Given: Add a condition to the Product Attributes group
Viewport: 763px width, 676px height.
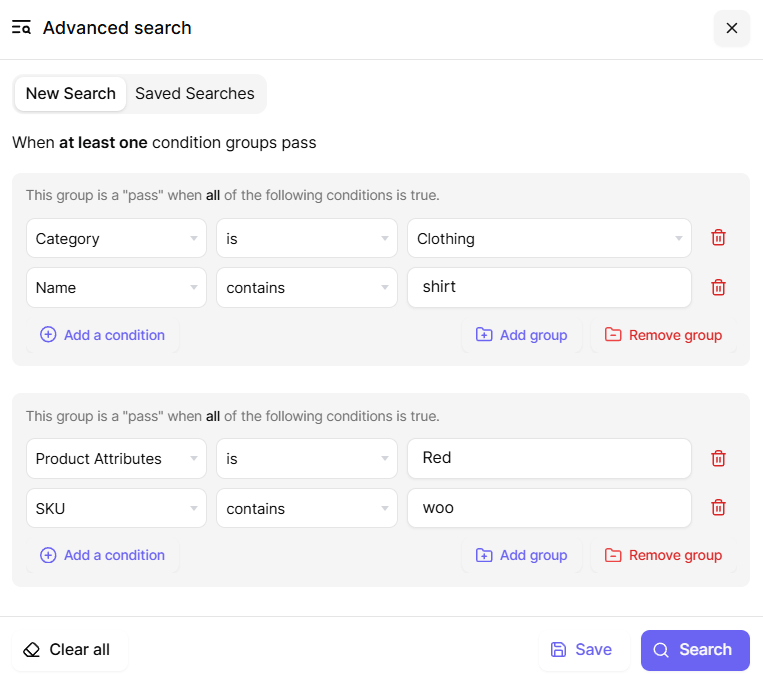Looking at the screenshot, I should [103, 555].
